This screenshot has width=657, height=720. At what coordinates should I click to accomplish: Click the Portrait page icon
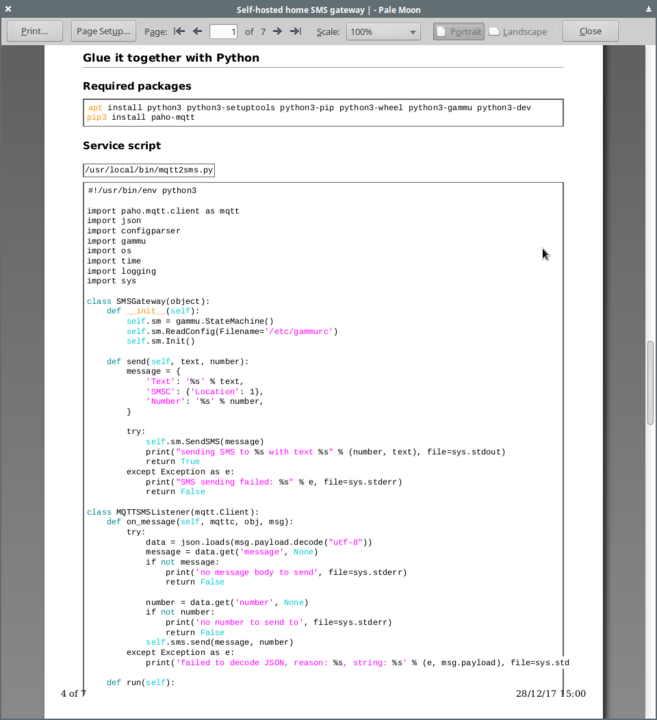pos(442,31)
